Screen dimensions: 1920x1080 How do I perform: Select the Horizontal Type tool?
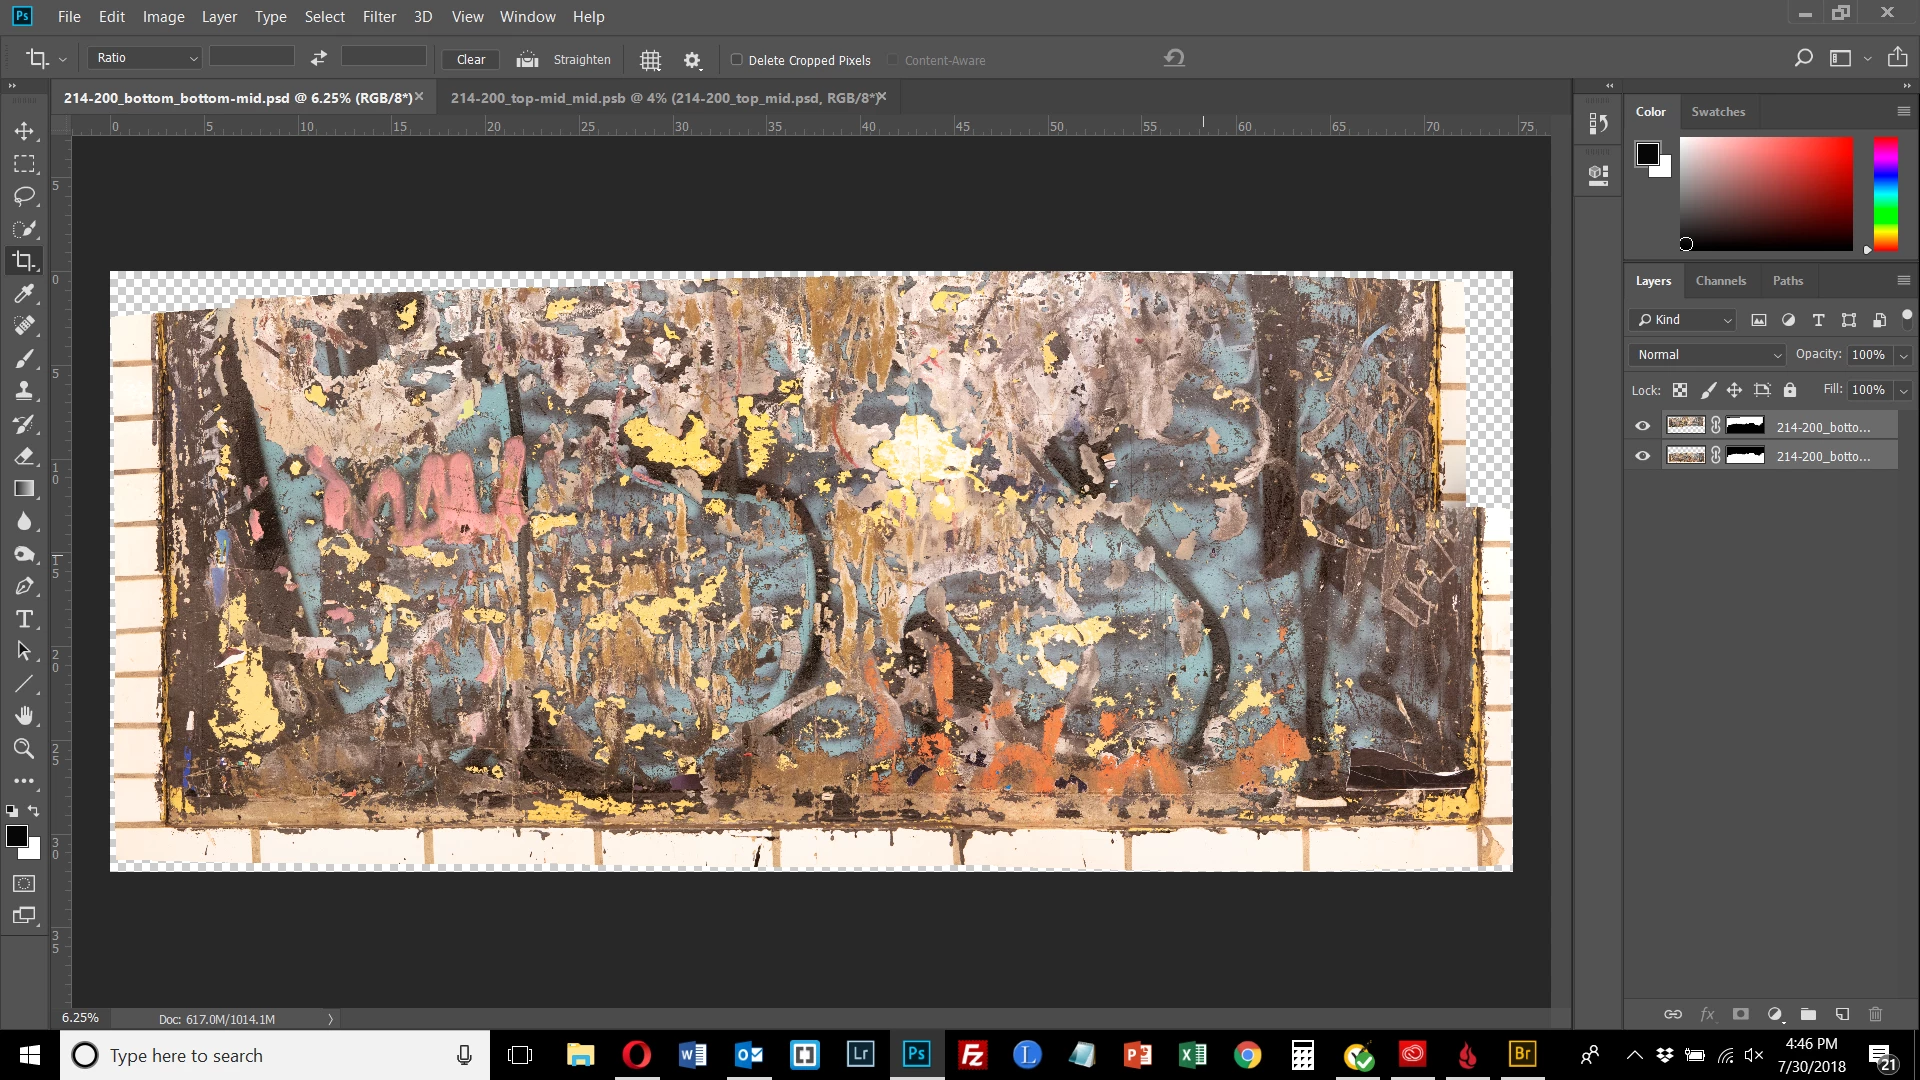click(24, 619)
